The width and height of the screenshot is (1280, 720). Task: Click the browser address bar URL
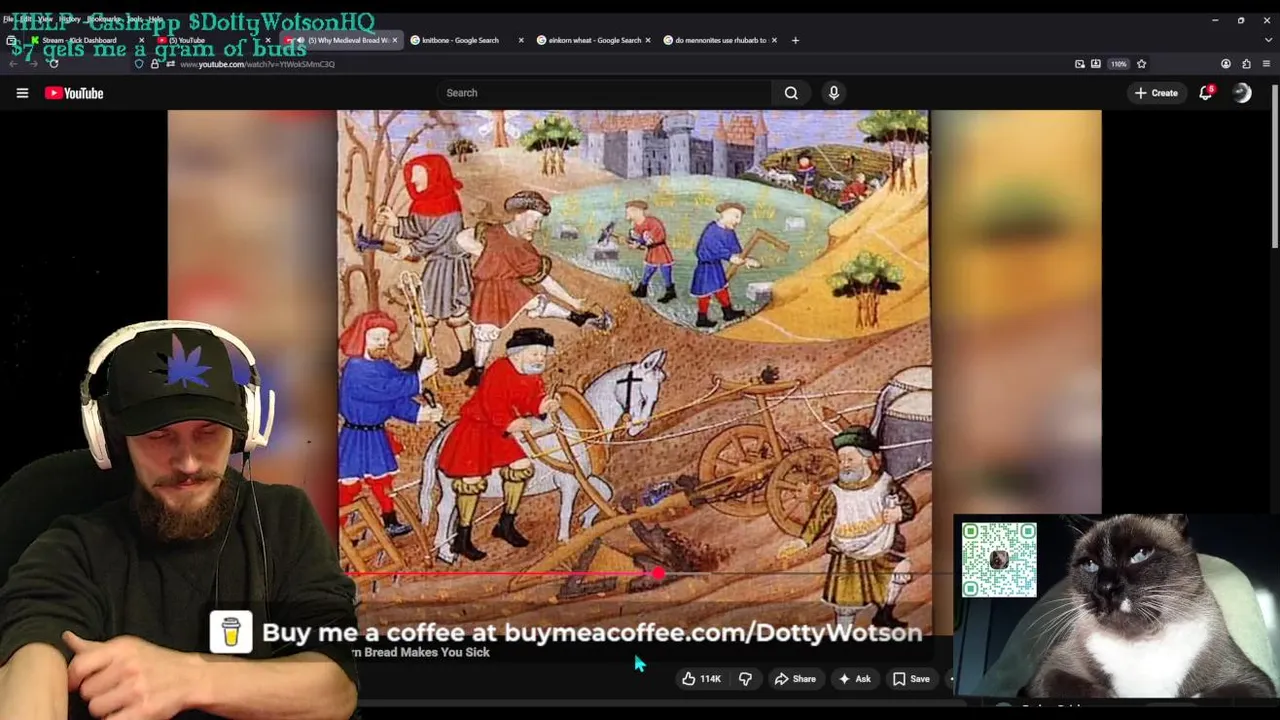tap(257, 64)
